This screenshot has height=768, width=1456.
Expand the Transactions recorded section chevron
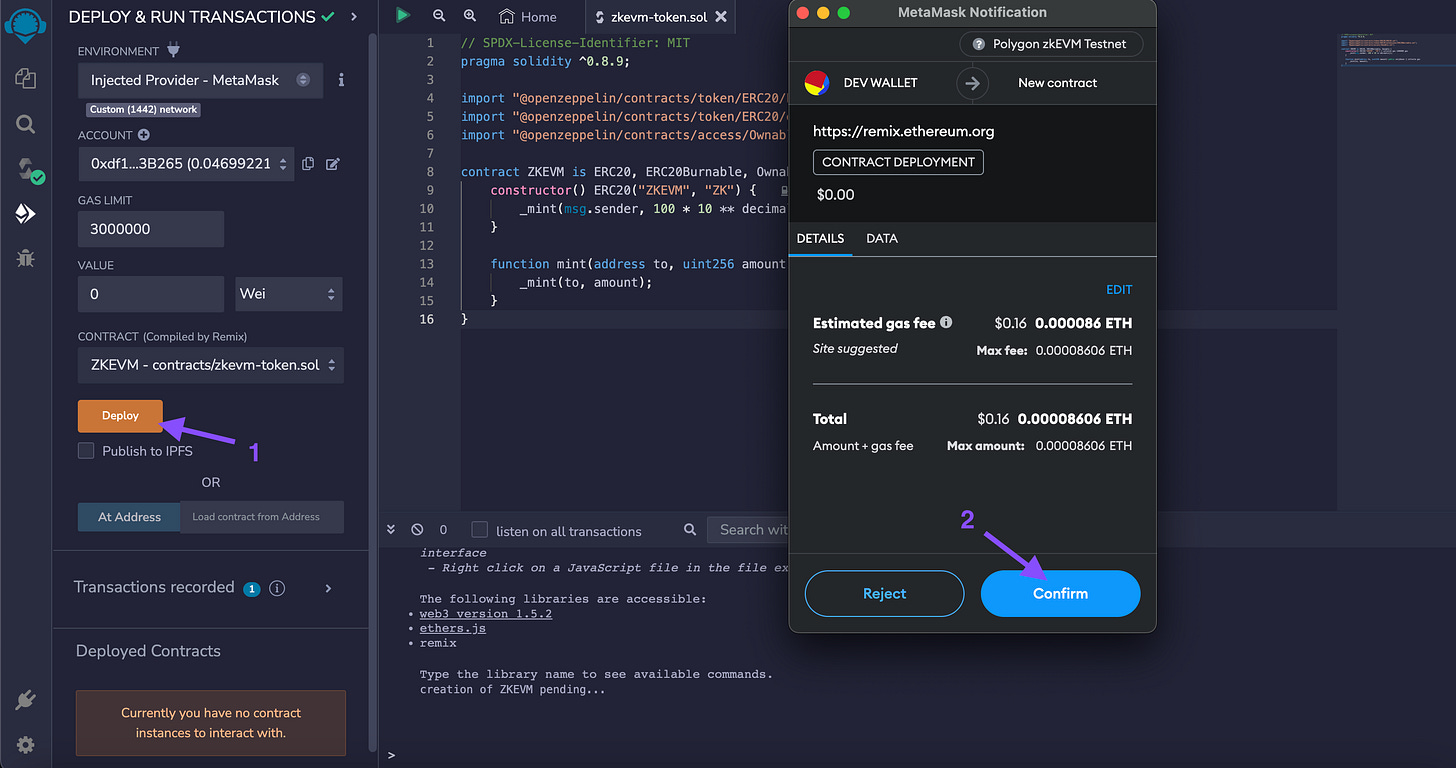328,588
